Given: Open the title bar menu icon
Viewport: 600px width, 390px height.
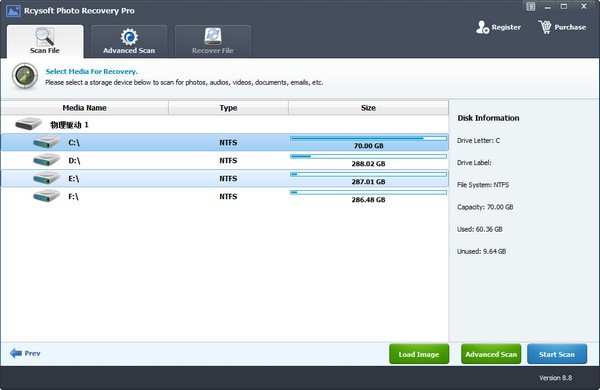Looking at the screenshot, I should (x=530, y=7).
